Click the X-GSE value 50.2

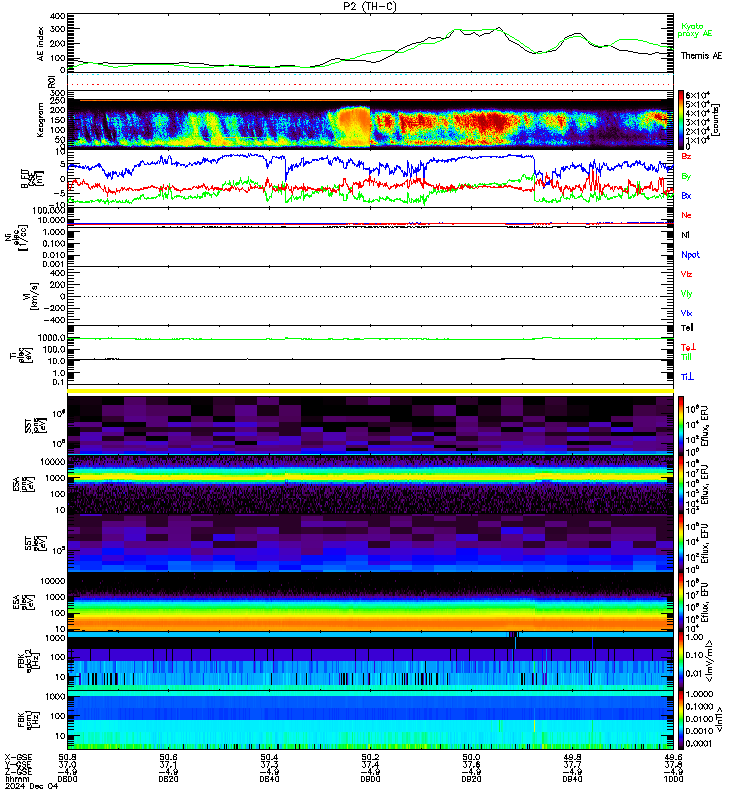tap(370, 758)
